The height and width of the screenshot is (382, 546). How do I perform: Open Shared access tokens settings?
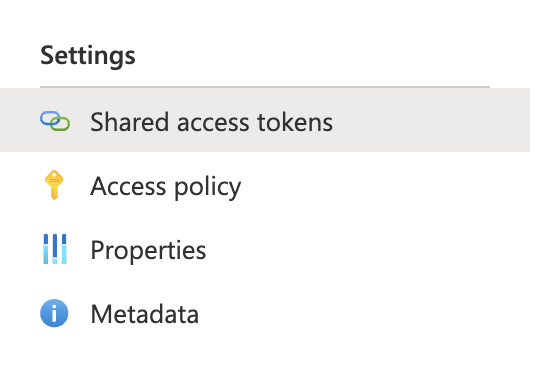(265, 120)
